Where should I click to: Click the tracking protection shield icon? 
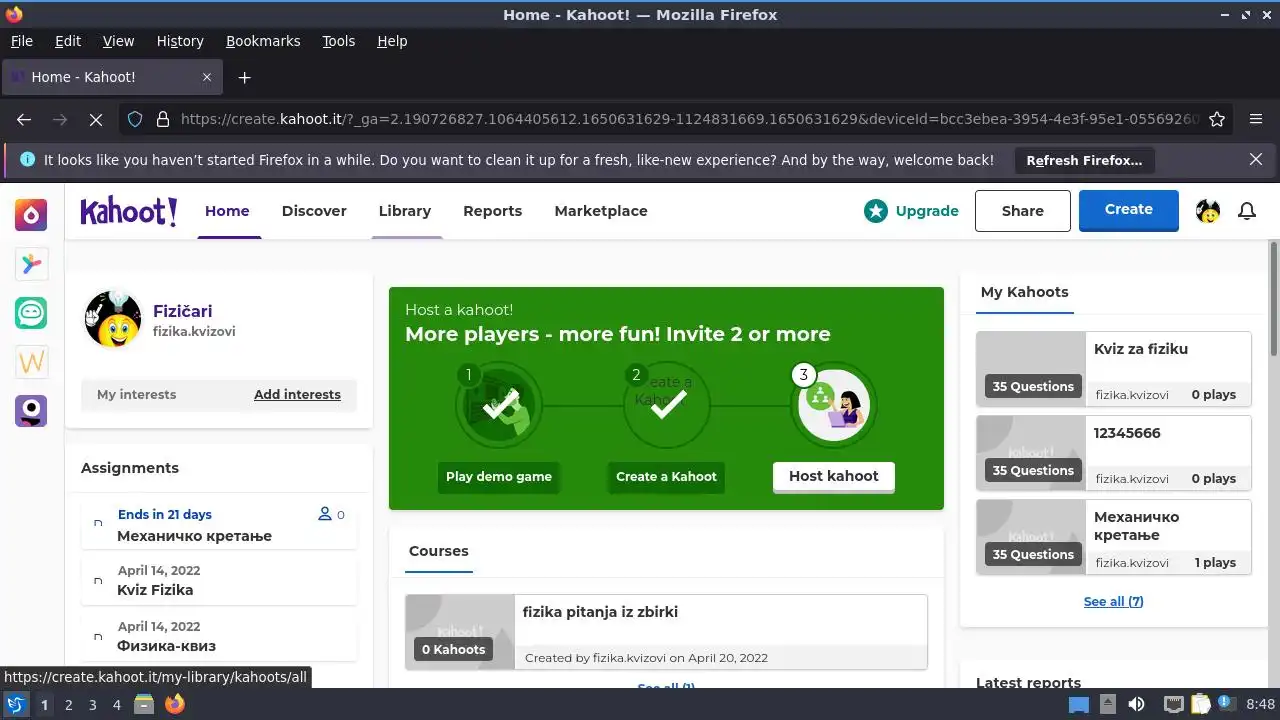click(x=135, y=119)
